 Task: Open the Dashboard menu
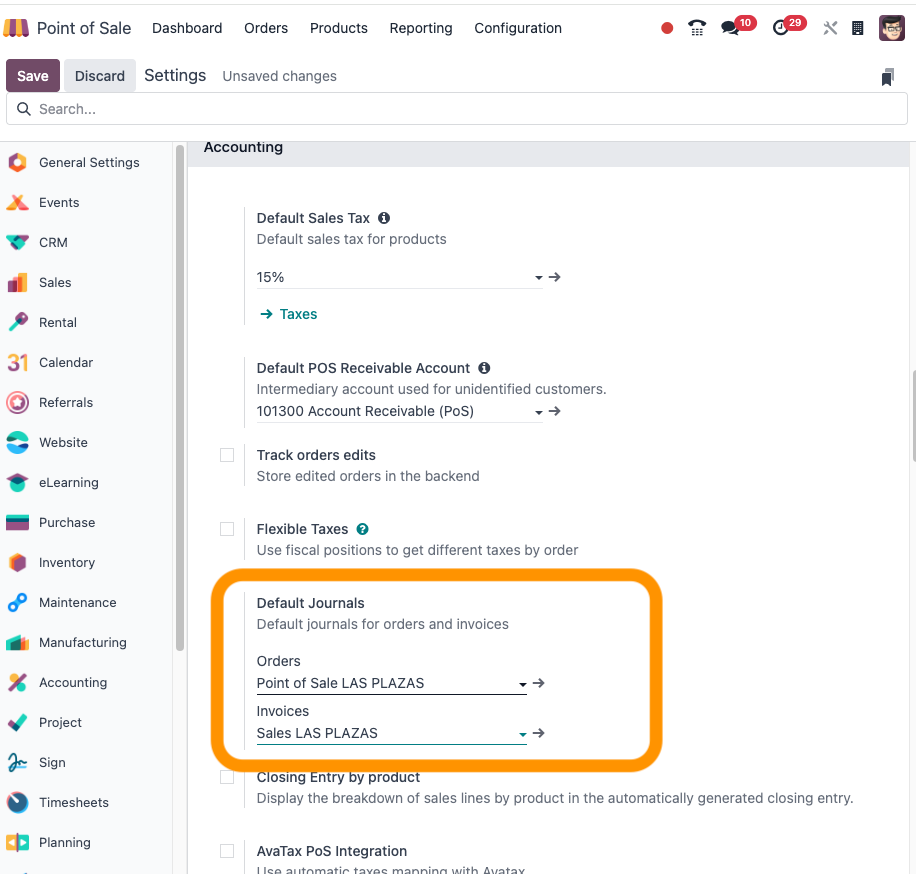187,28
